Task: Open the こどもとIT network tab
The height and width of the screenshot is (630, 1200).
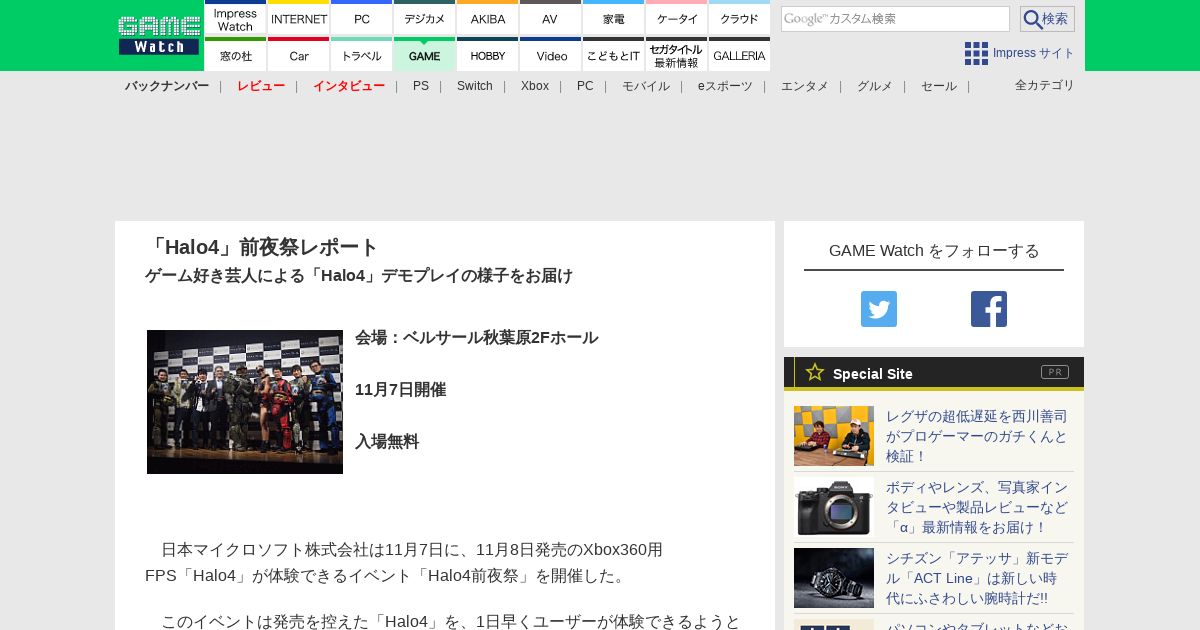Action: click(x=613, y=55)
